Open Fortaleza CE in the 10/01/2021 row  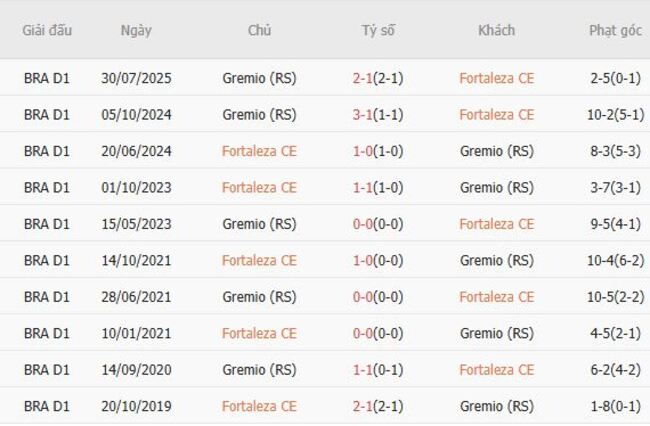[x=259, y=333]
